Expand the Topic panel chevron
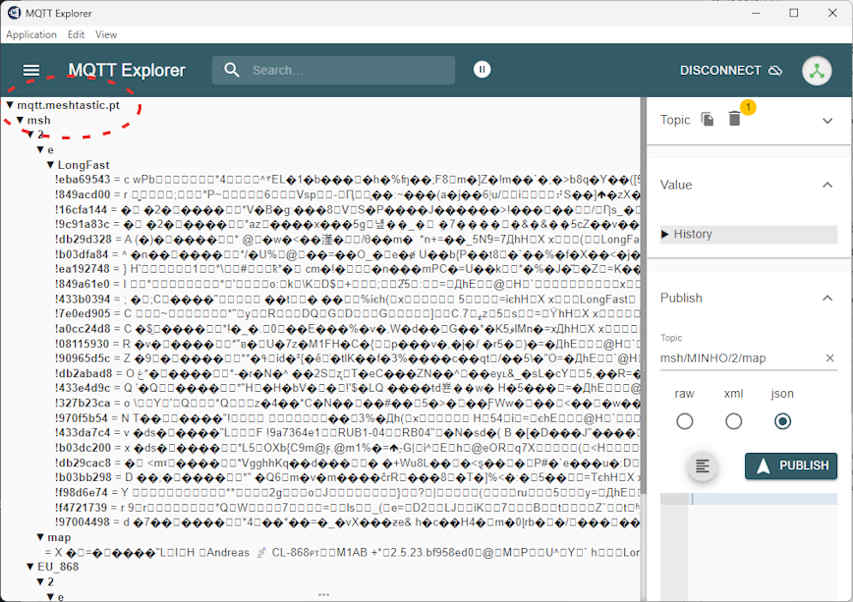The width and height of the screenshot is (853, 602). [x=827, y=120]
